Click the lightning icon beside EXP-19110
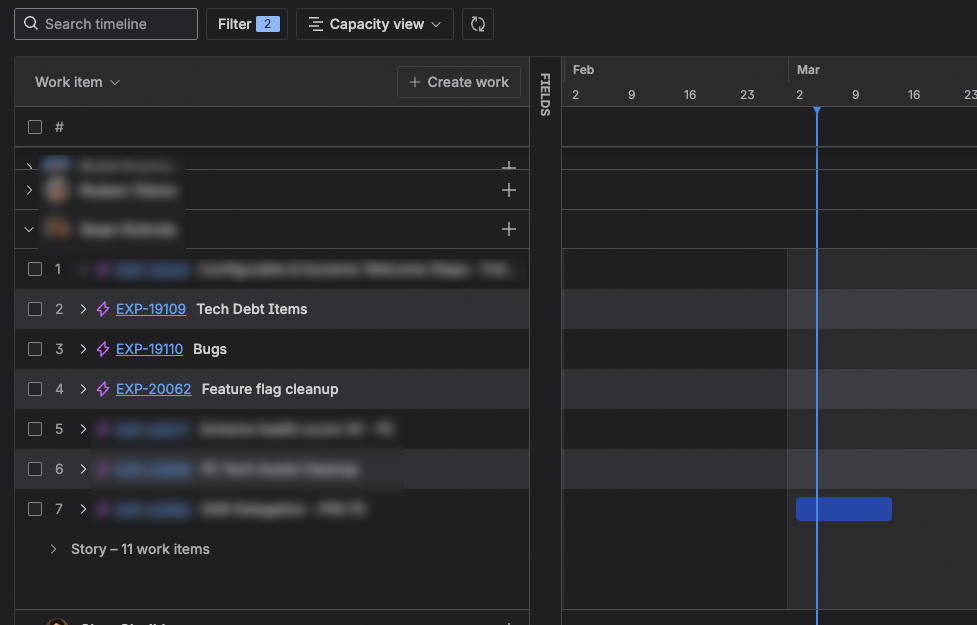Screen dimensions: 977x625 [x=103, y=349]
